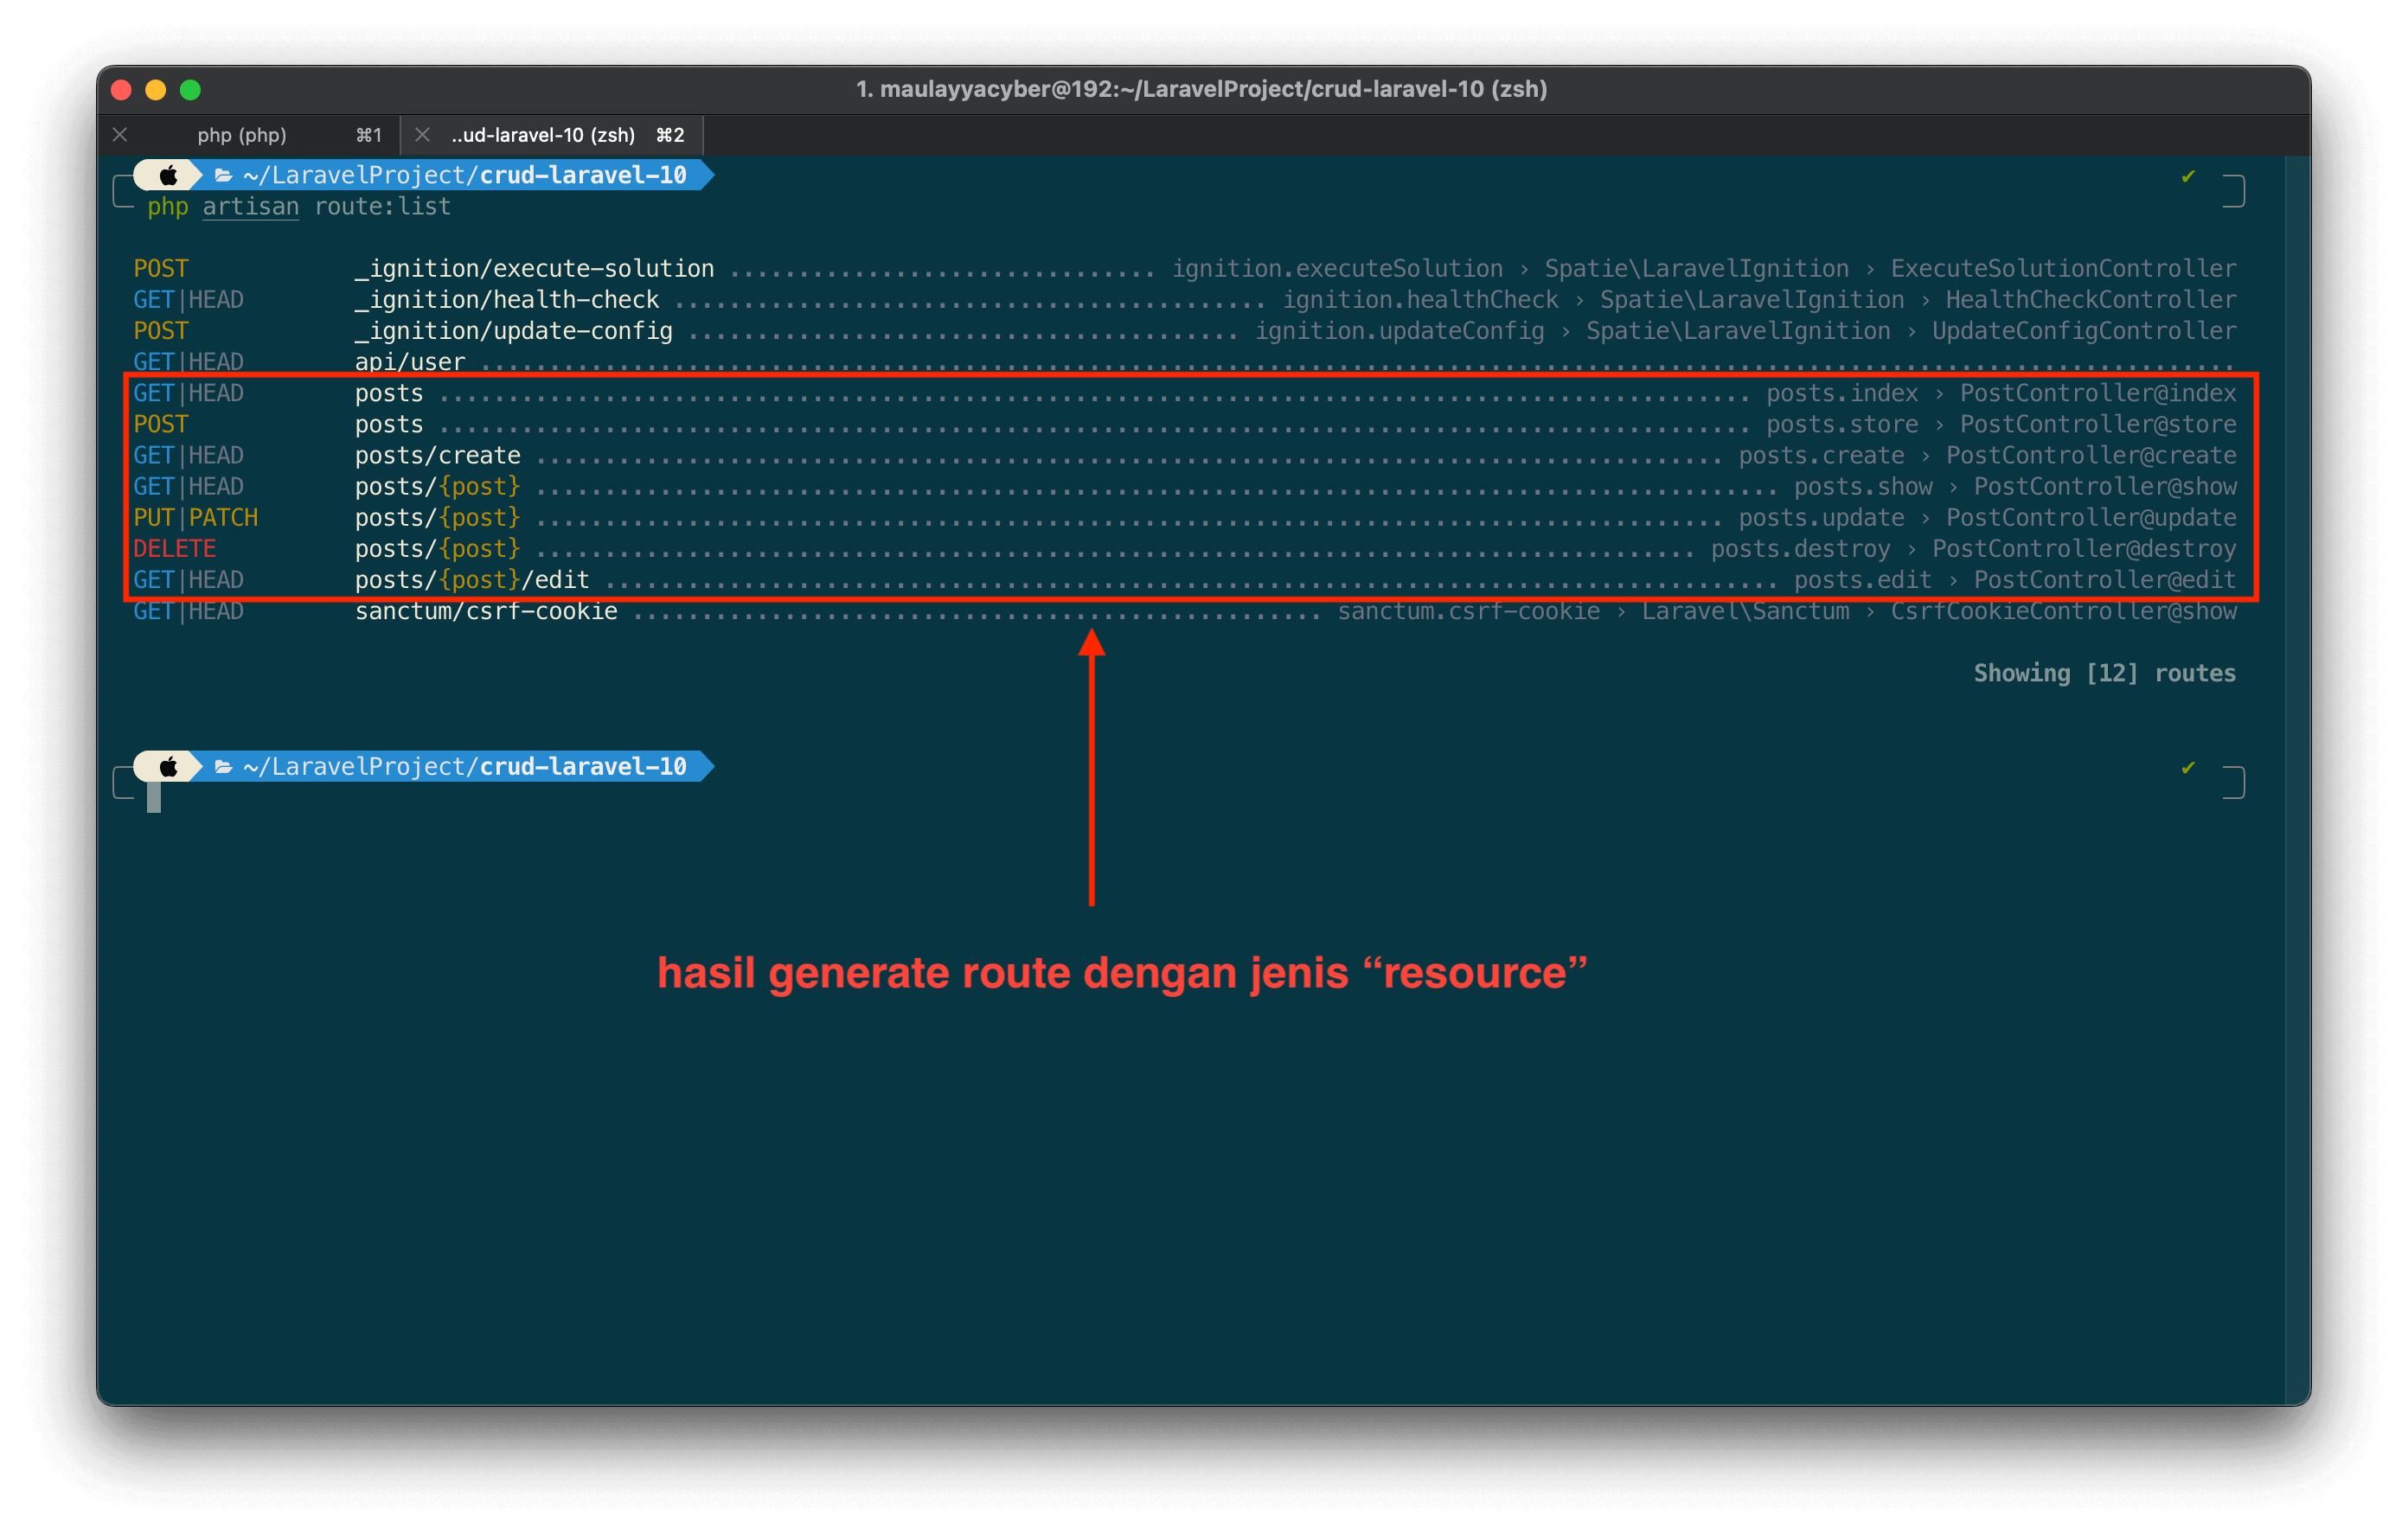Click the red close window button
This screenshot has width=2408, height=1534.
point(122,90)
